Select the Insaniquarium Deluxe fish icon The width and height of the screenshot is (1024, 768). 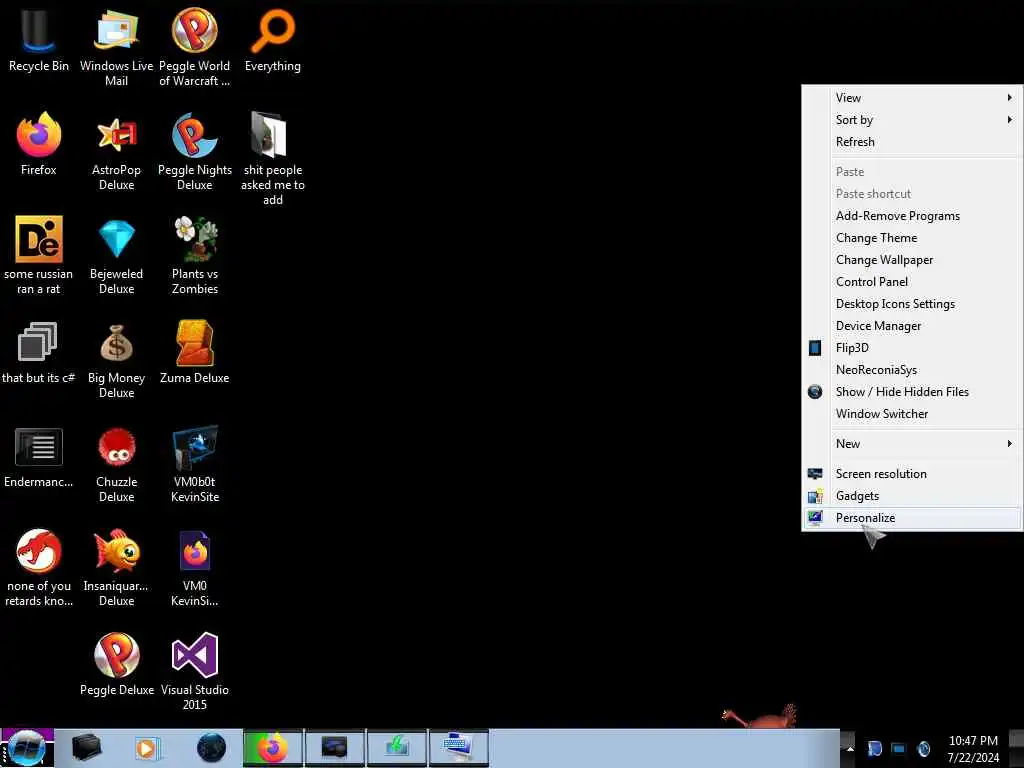(116, 568)
